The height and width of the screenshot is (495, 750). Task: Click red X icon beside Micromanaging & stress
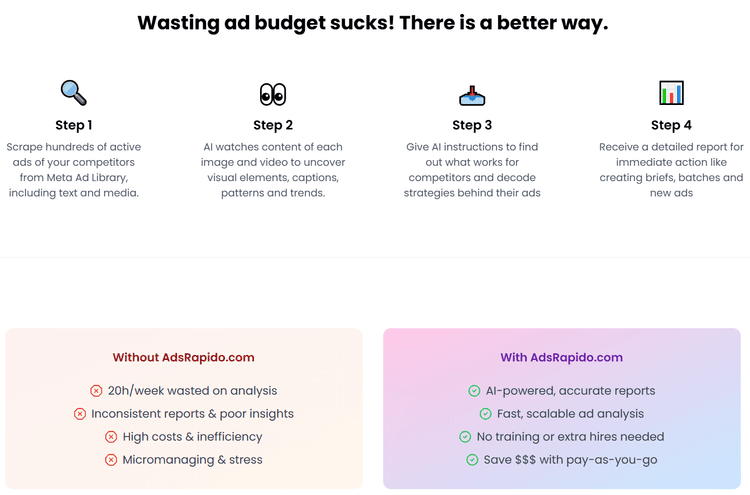(x=111, y=460)
